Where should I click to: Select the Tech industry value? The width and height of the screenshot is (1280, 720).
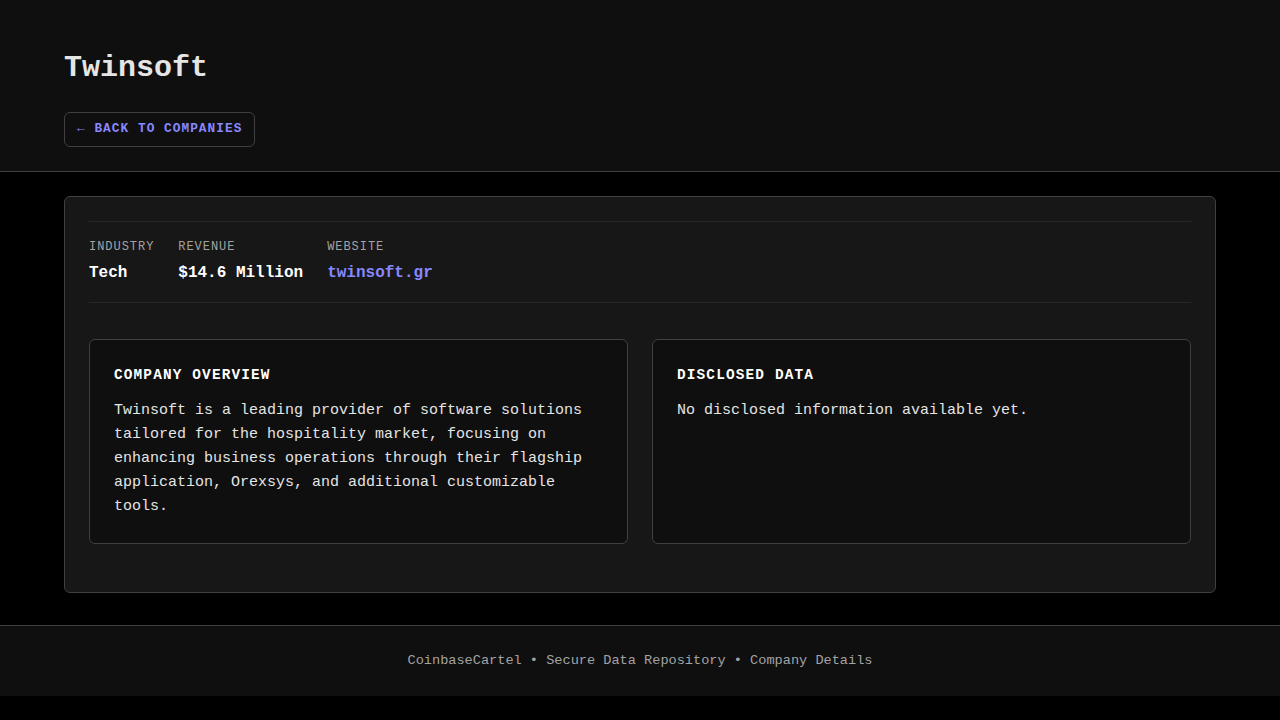(x=108, y=272)
